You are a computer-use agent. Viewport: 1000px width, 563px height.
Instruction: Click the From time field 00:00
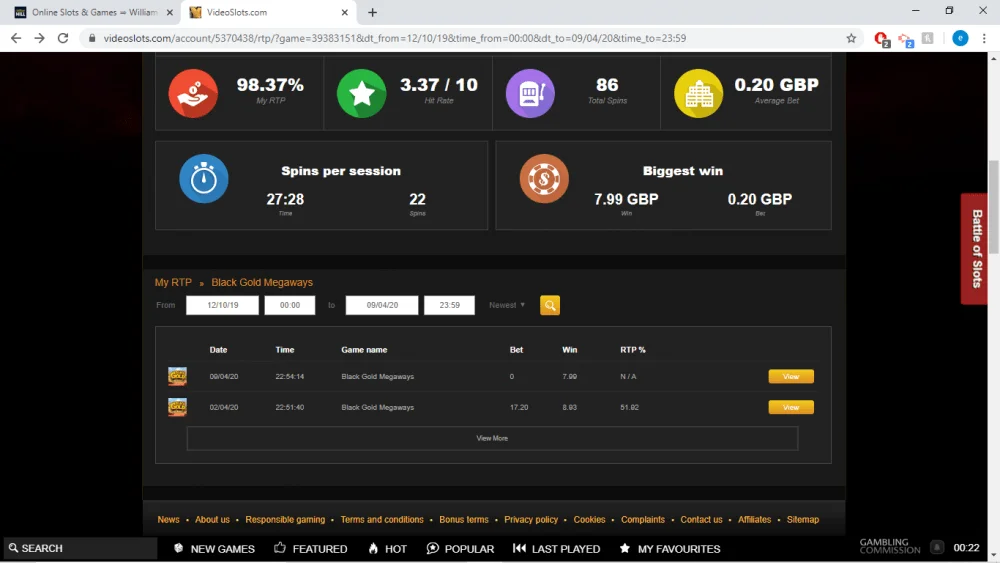coord(290,305)
